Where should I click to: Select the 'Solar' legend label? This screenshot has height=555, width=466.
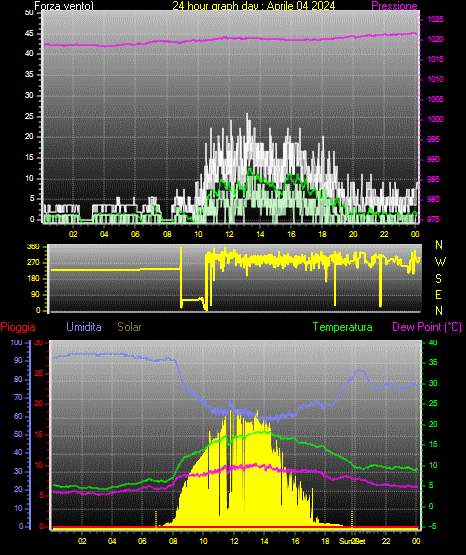click(x=129, y=327)
